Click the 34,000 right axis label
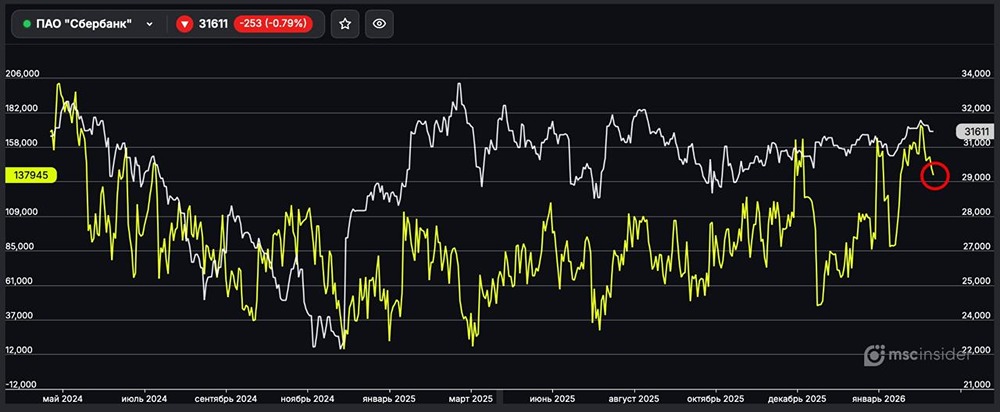 point(976,74)
